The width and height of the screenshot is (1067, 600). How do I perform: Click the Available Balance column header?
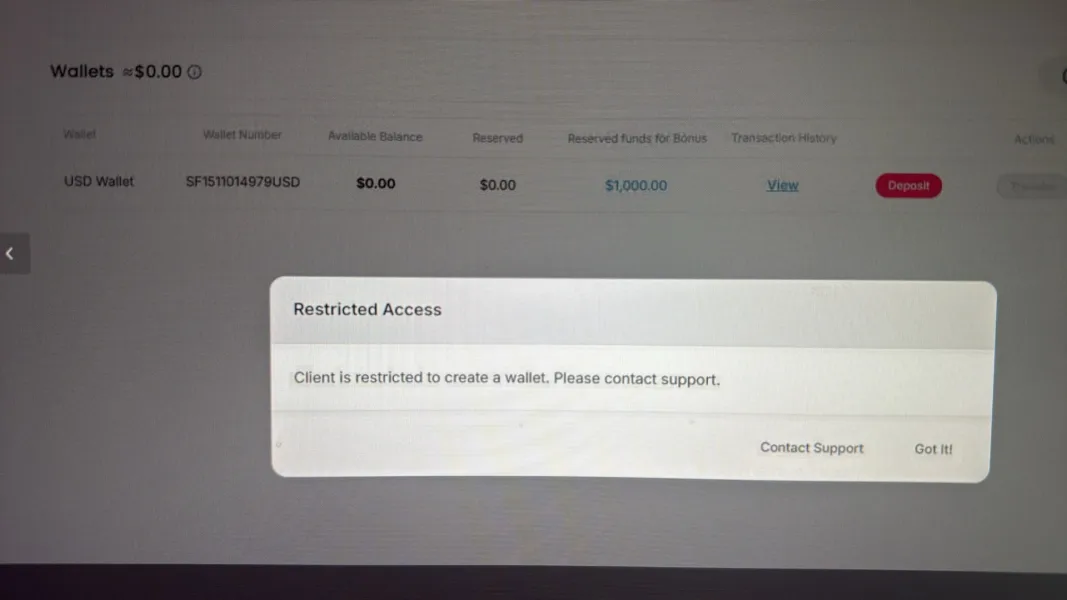[x=375, y=137]
